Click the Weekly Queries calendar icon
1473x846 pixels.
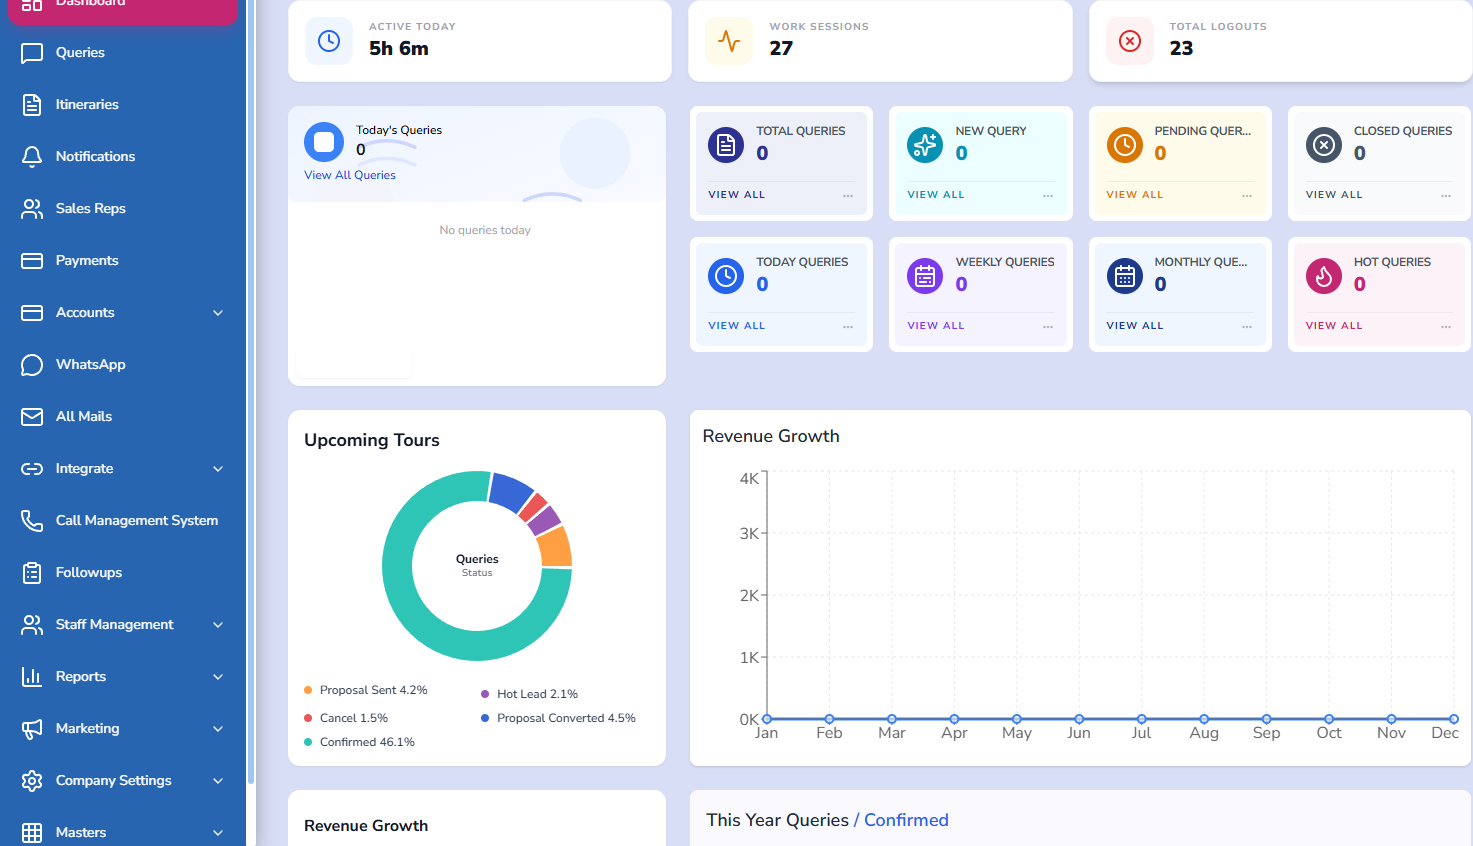coord(924,276)
